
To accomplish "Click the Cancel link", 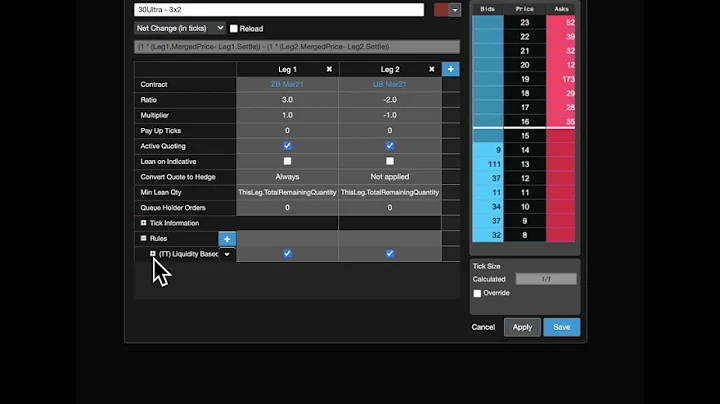I will 483,327.
